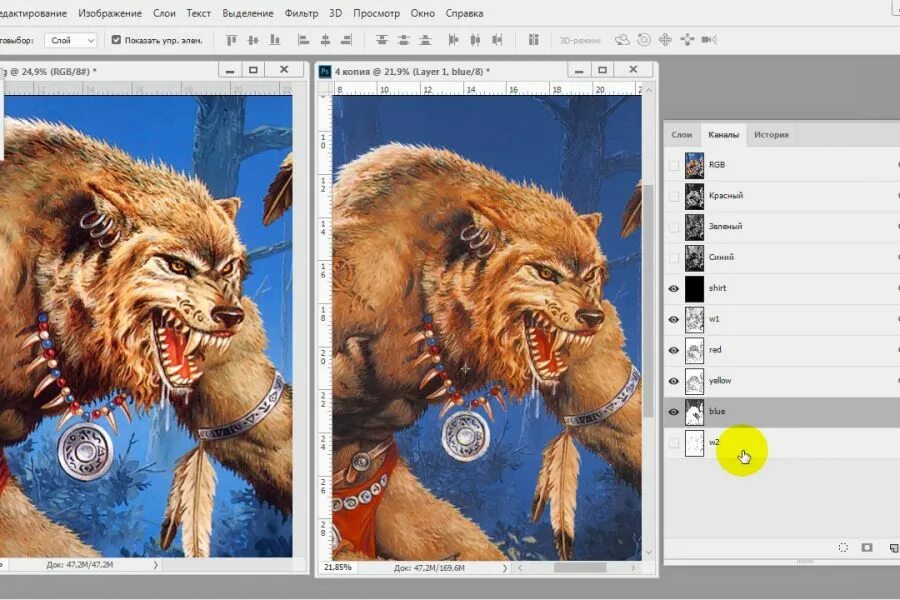Hide the shirt channel eye icon

[674, 288]
